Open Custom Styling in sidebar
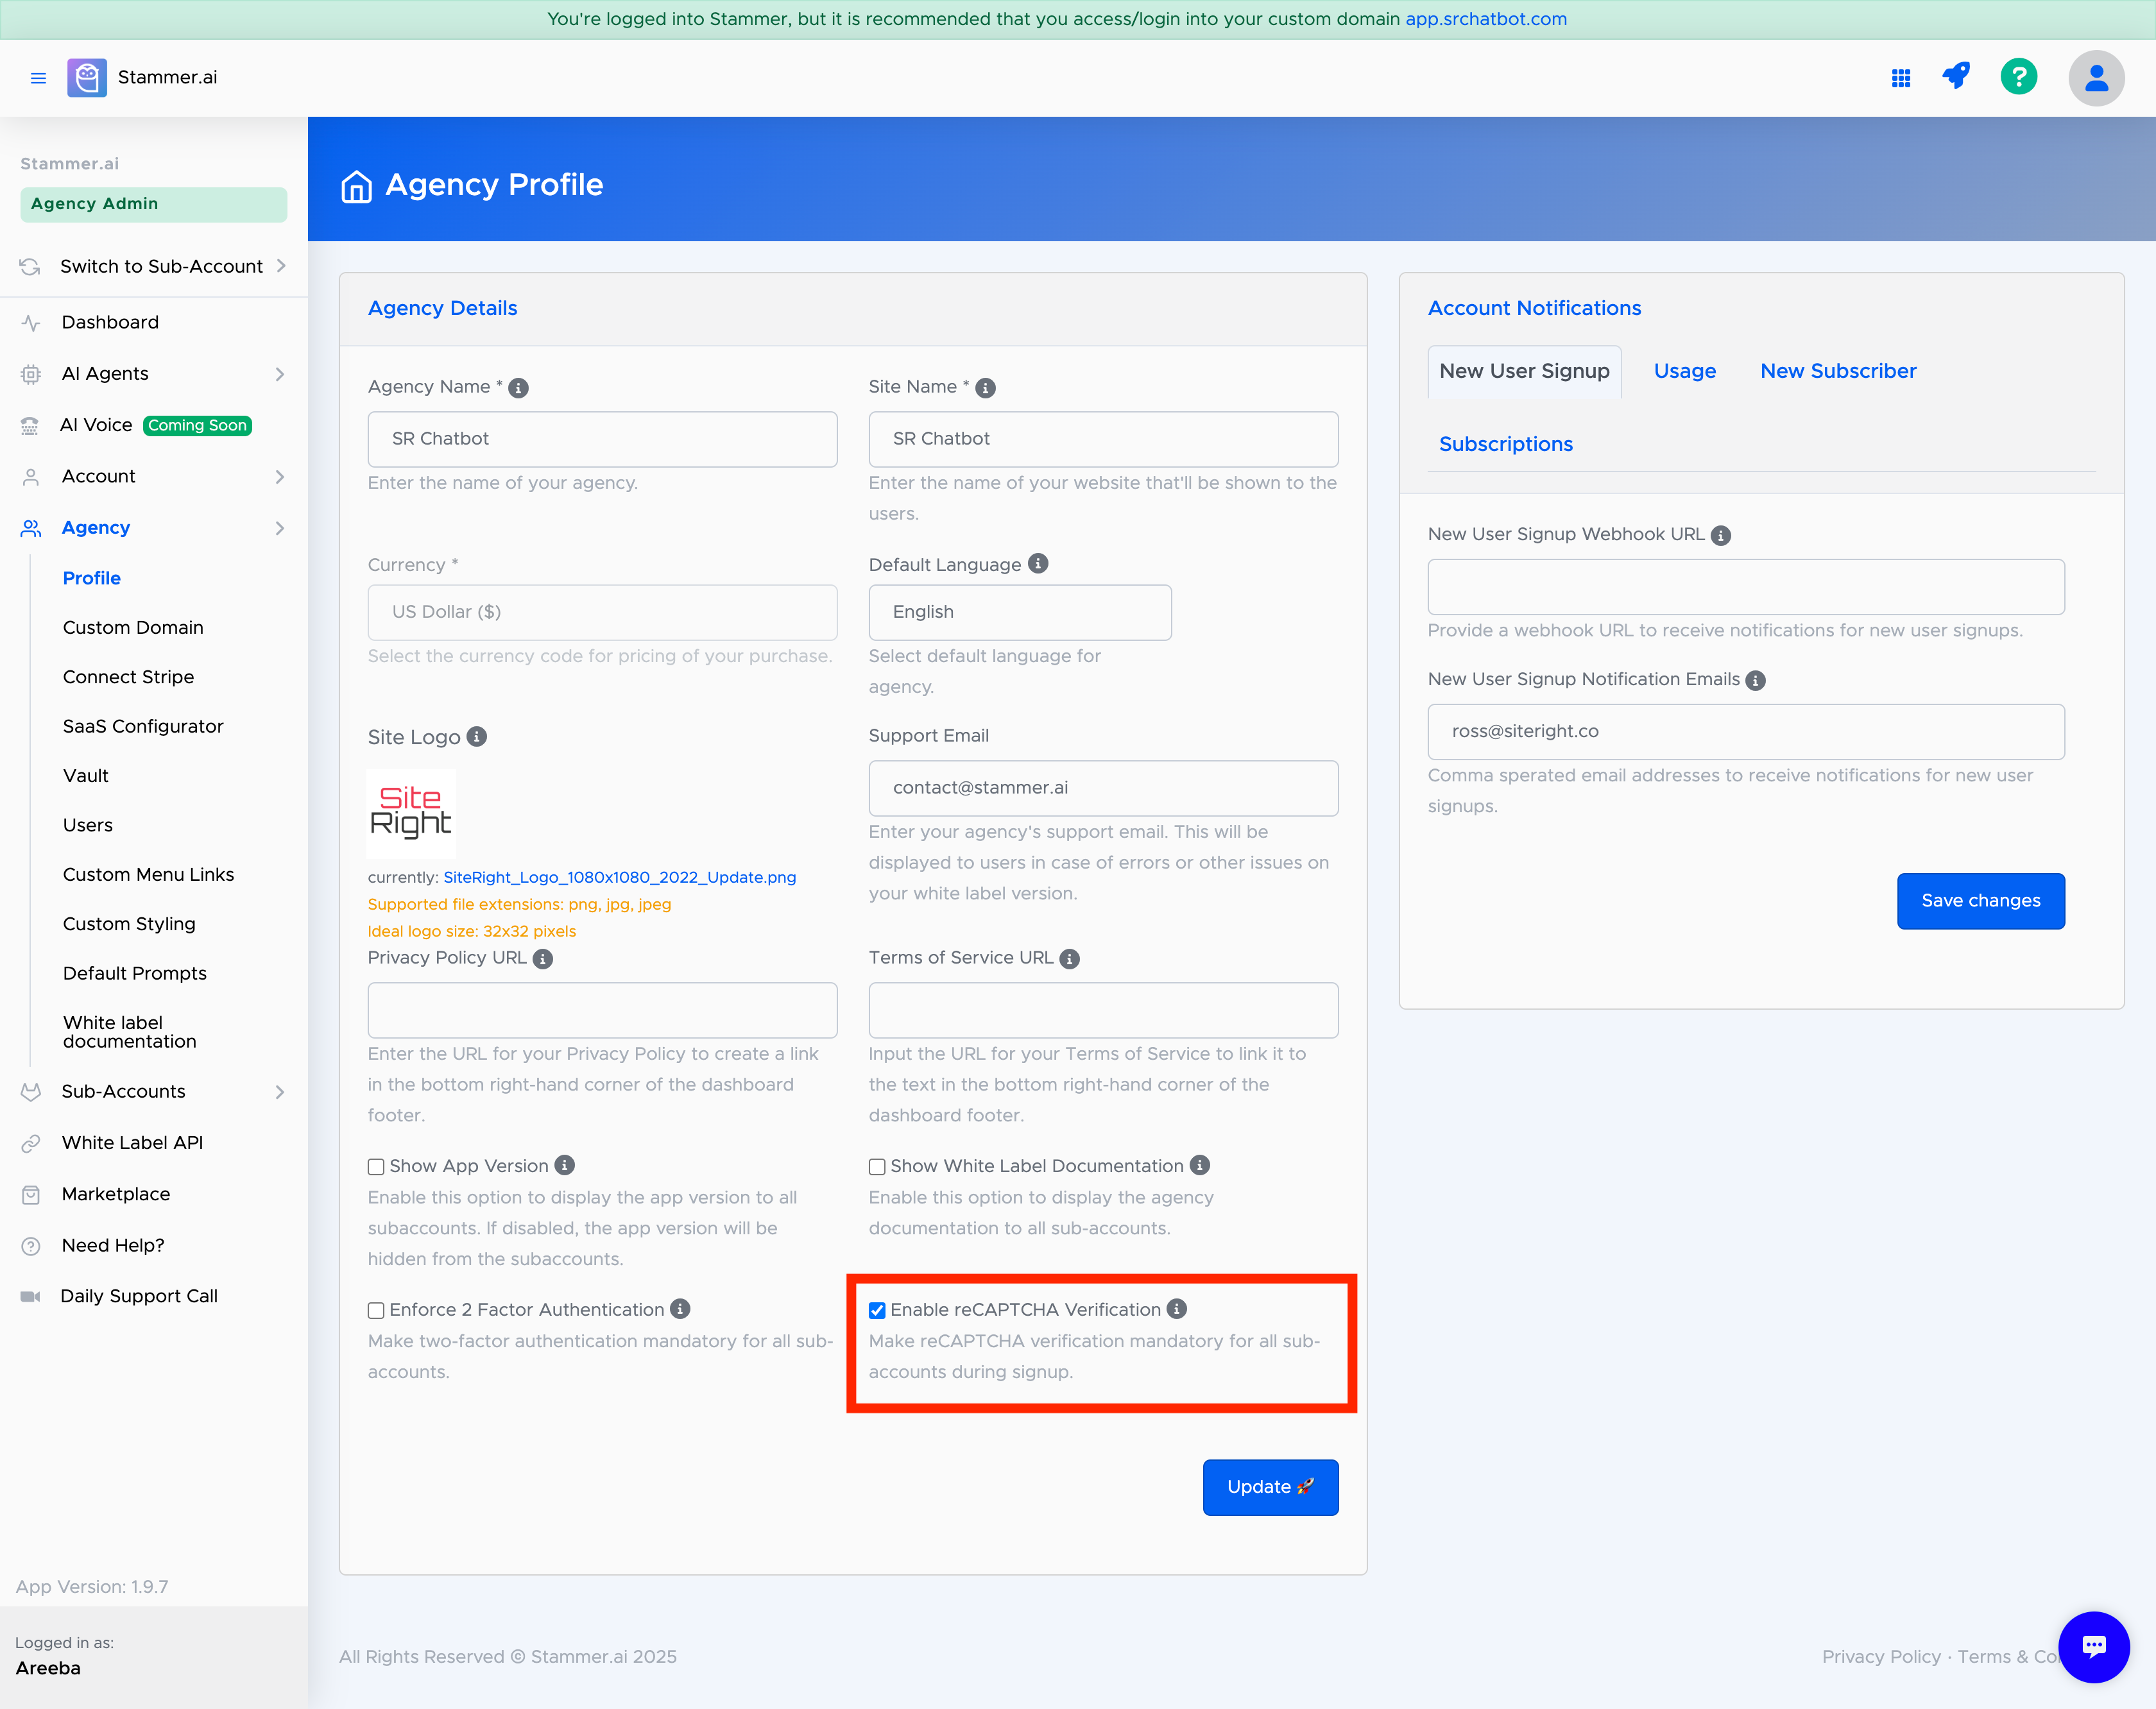Screen dimensions: 2156x1709 coord(129,924)
